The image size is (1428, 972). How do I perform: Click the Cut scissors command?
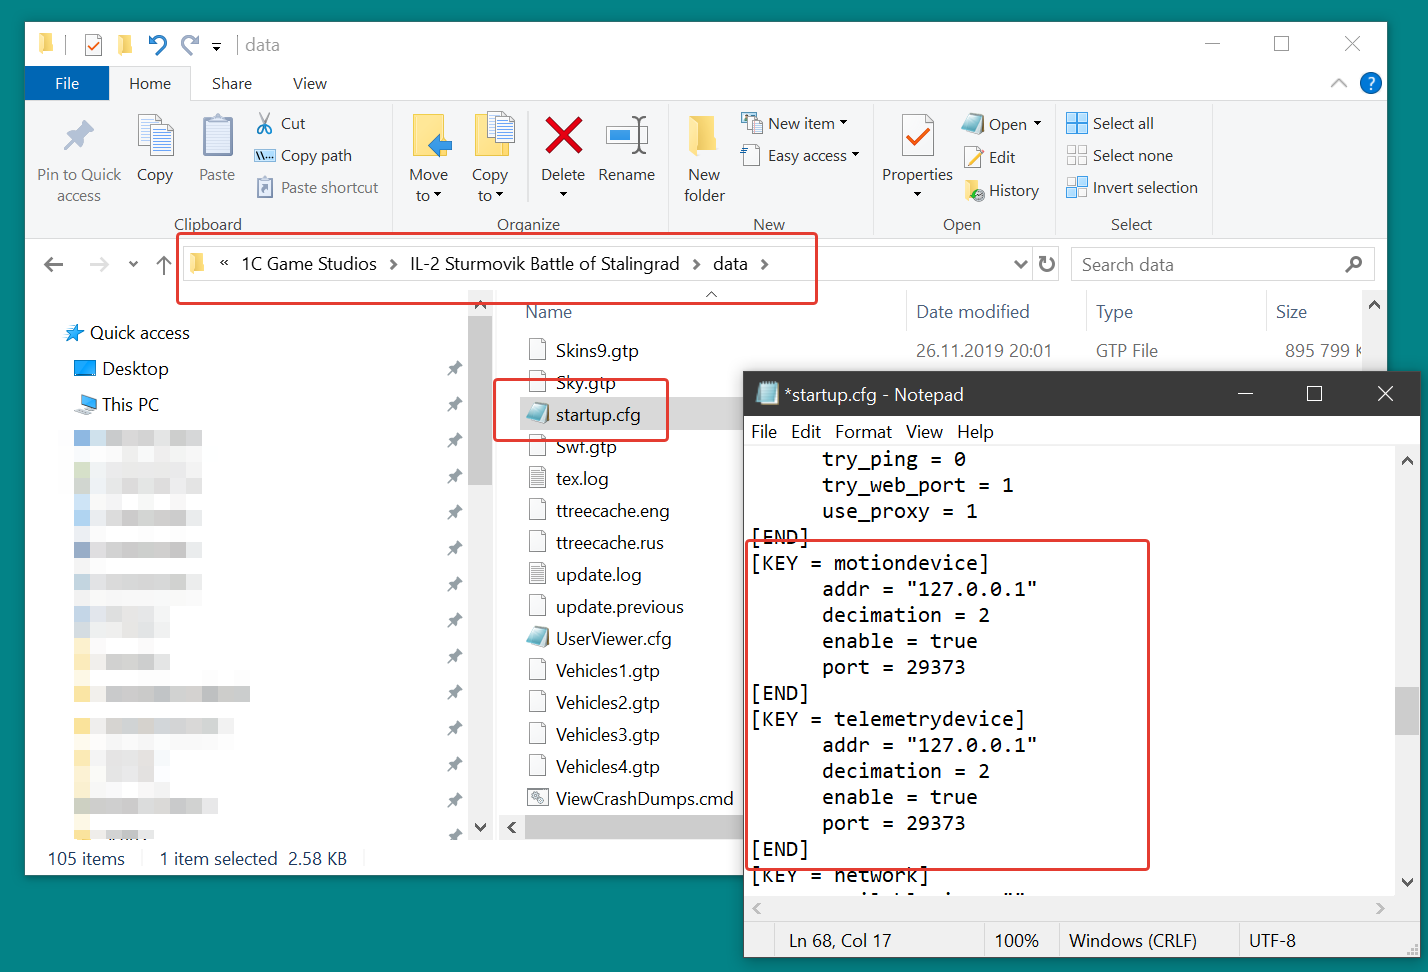[x=280, y=123]
